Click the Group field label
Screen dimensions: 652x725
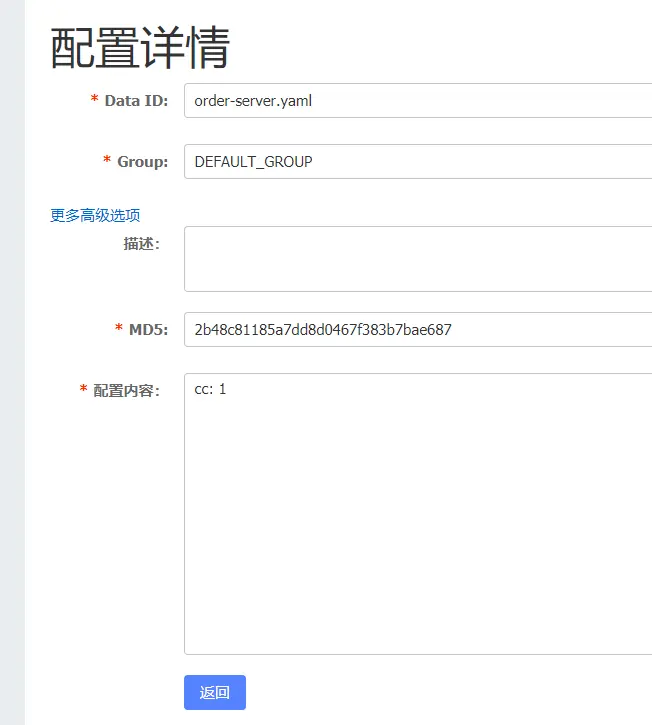[142, 161]
